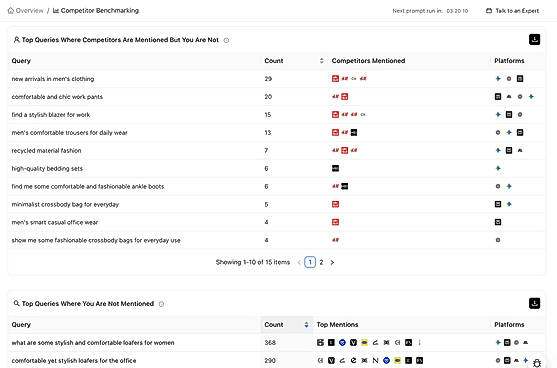This screenshot has width=557, height=368.
Task: Click the bug report icon at bottom right
Action: coord(537,363)
